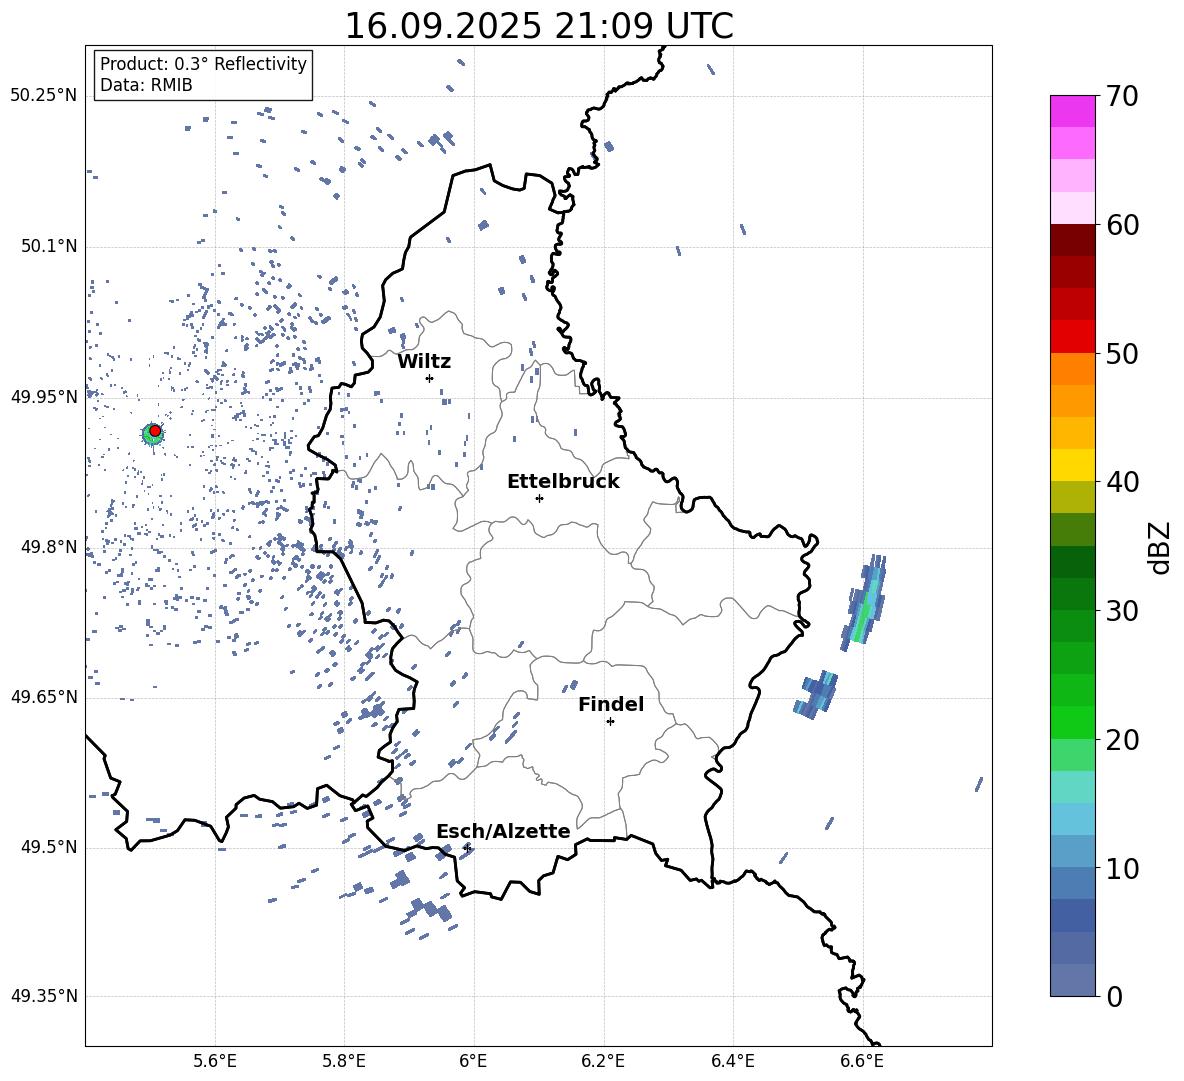The height and width of the screenshot is (1081, 1184).
Task: Click the 49.8°N latitude label
Action: [49, 547]
